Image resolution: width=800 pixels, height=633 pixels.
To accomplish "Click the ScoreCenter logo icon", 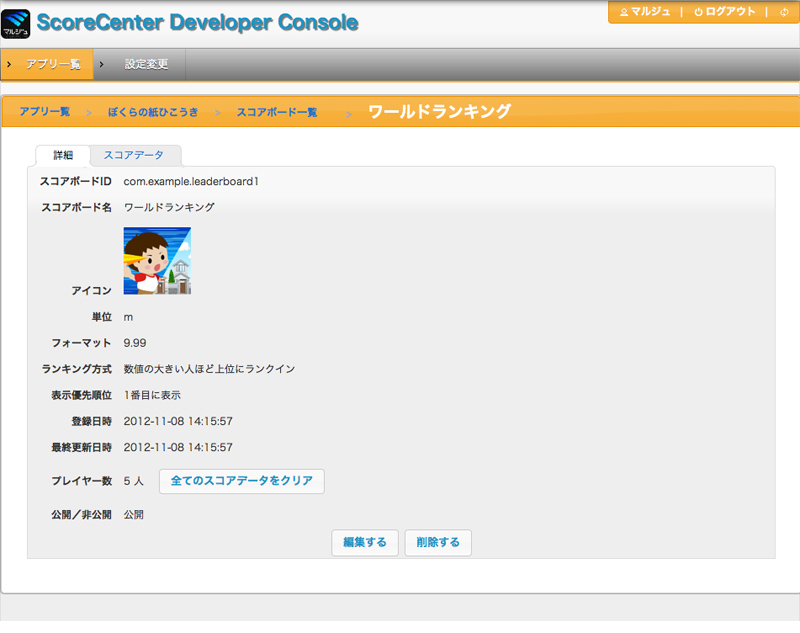I will 17,23.
